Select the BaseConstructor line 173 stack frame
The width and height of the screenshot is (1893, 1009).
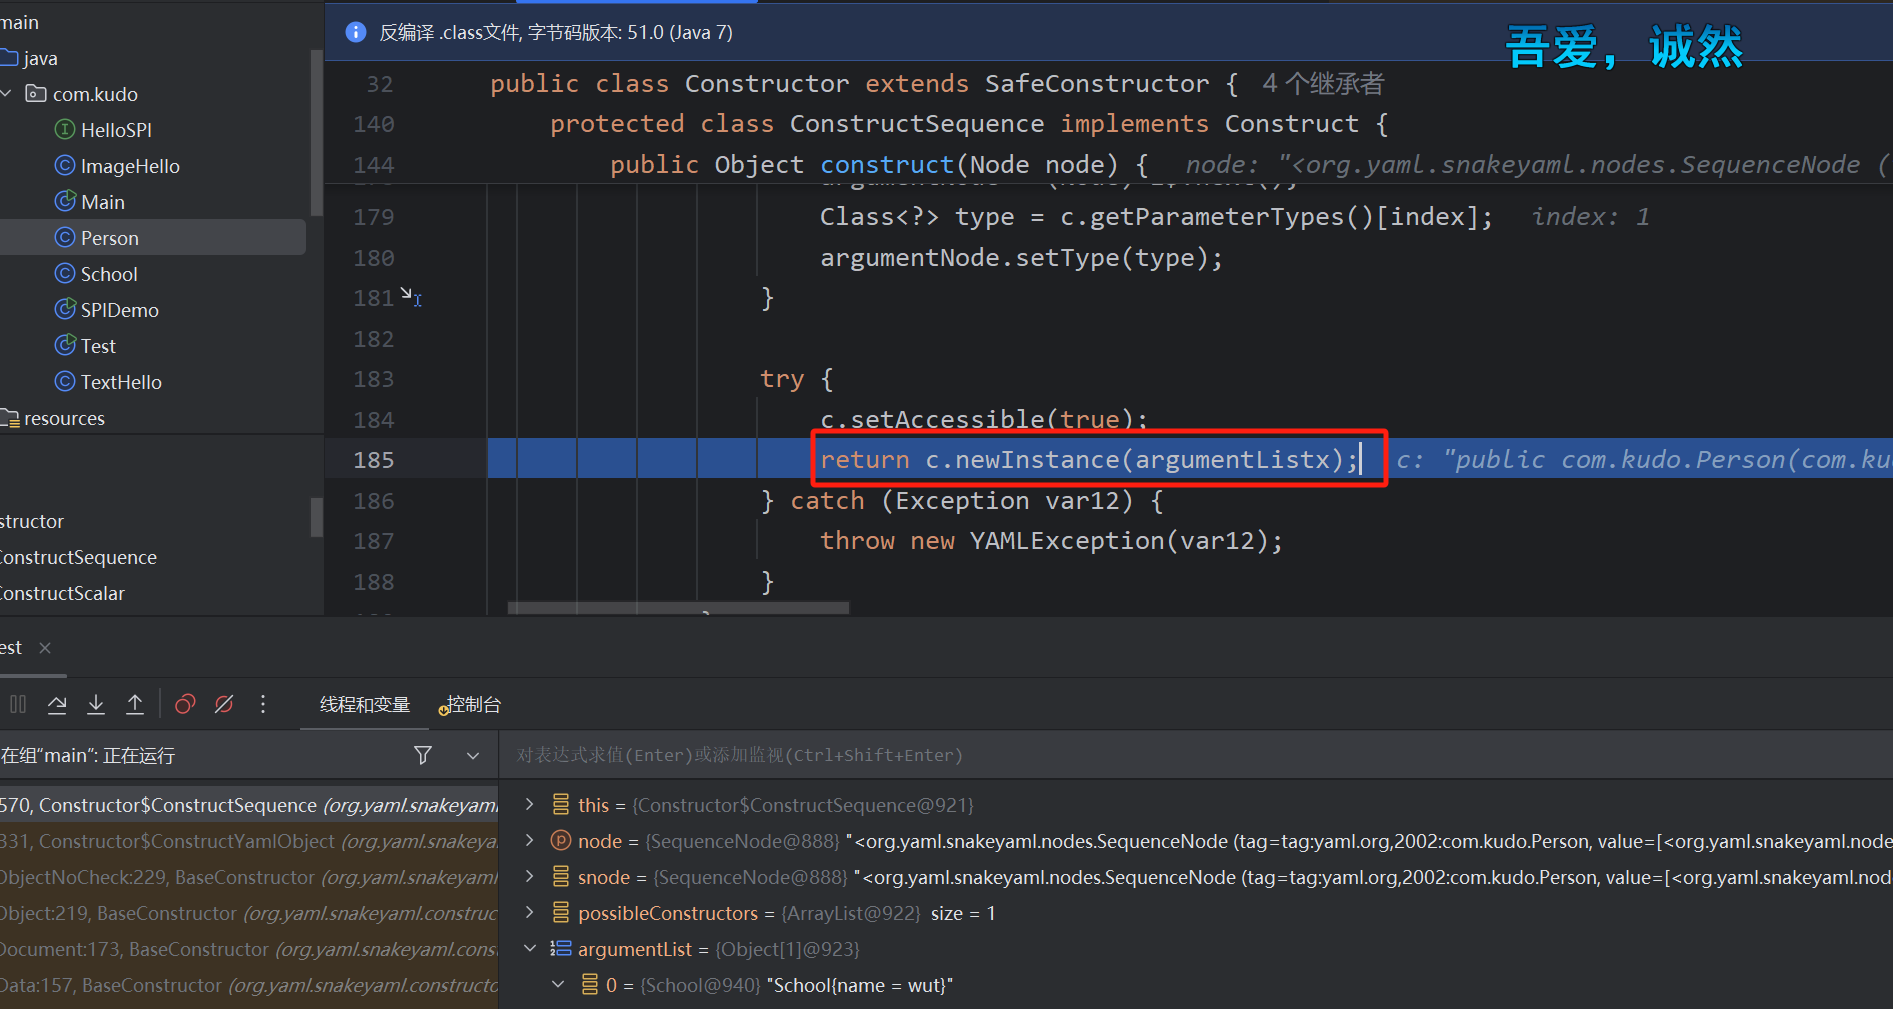[249, 949]
